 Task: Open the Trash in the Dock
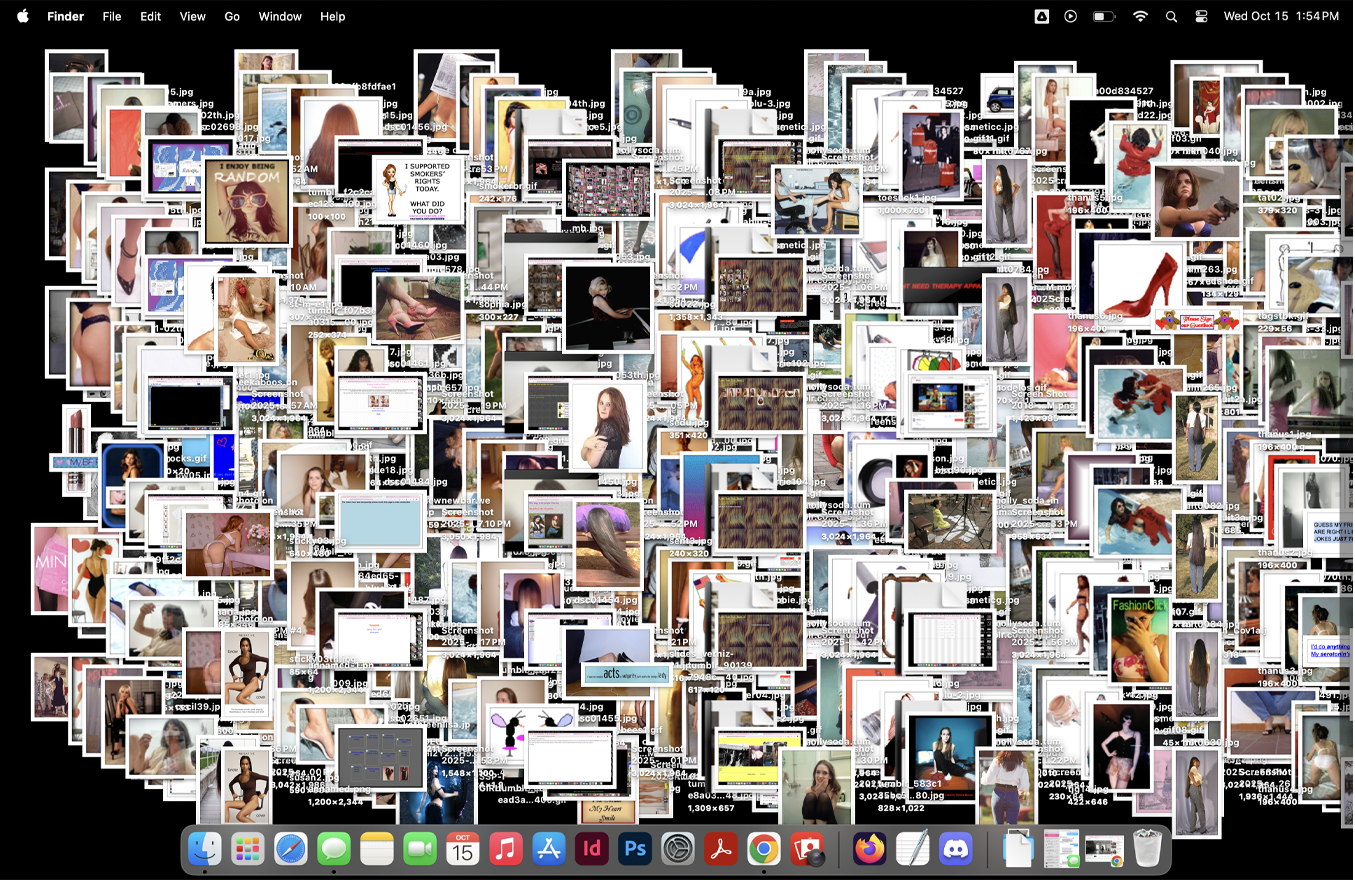1146,850
